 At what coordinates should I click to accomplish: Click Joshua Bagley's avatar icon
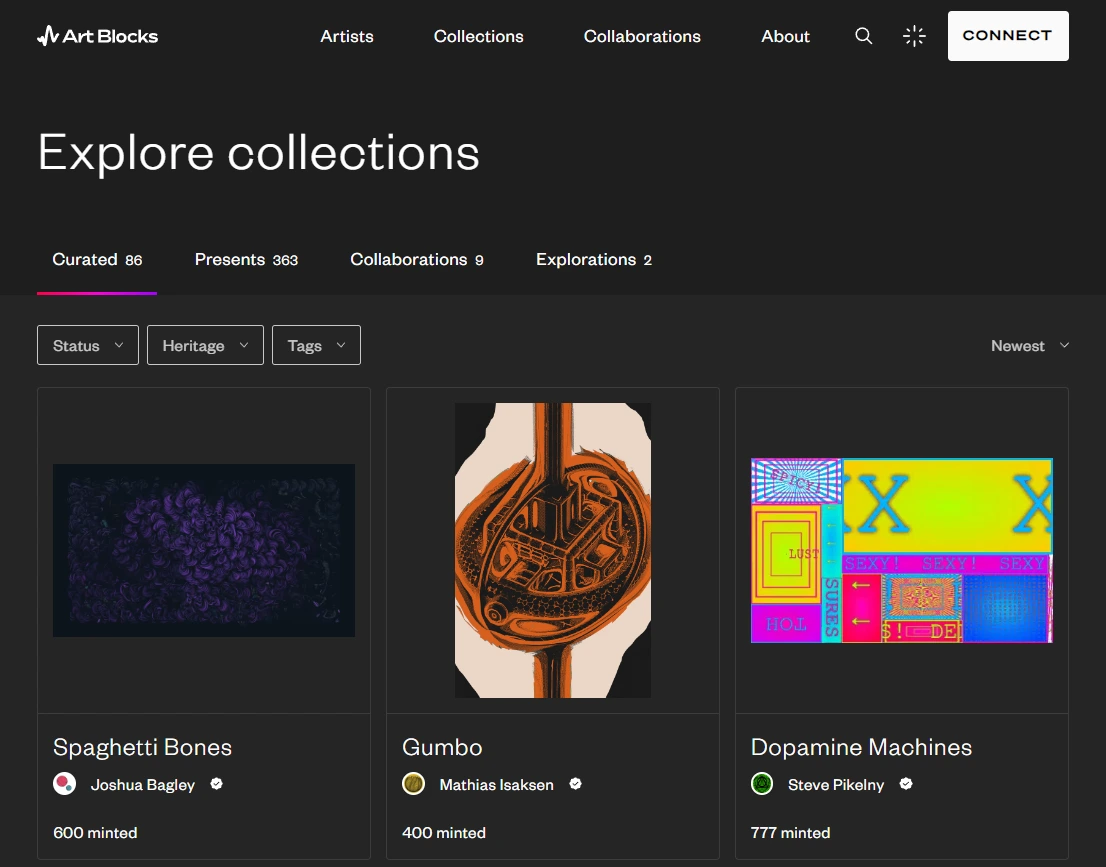pos(65,784)
